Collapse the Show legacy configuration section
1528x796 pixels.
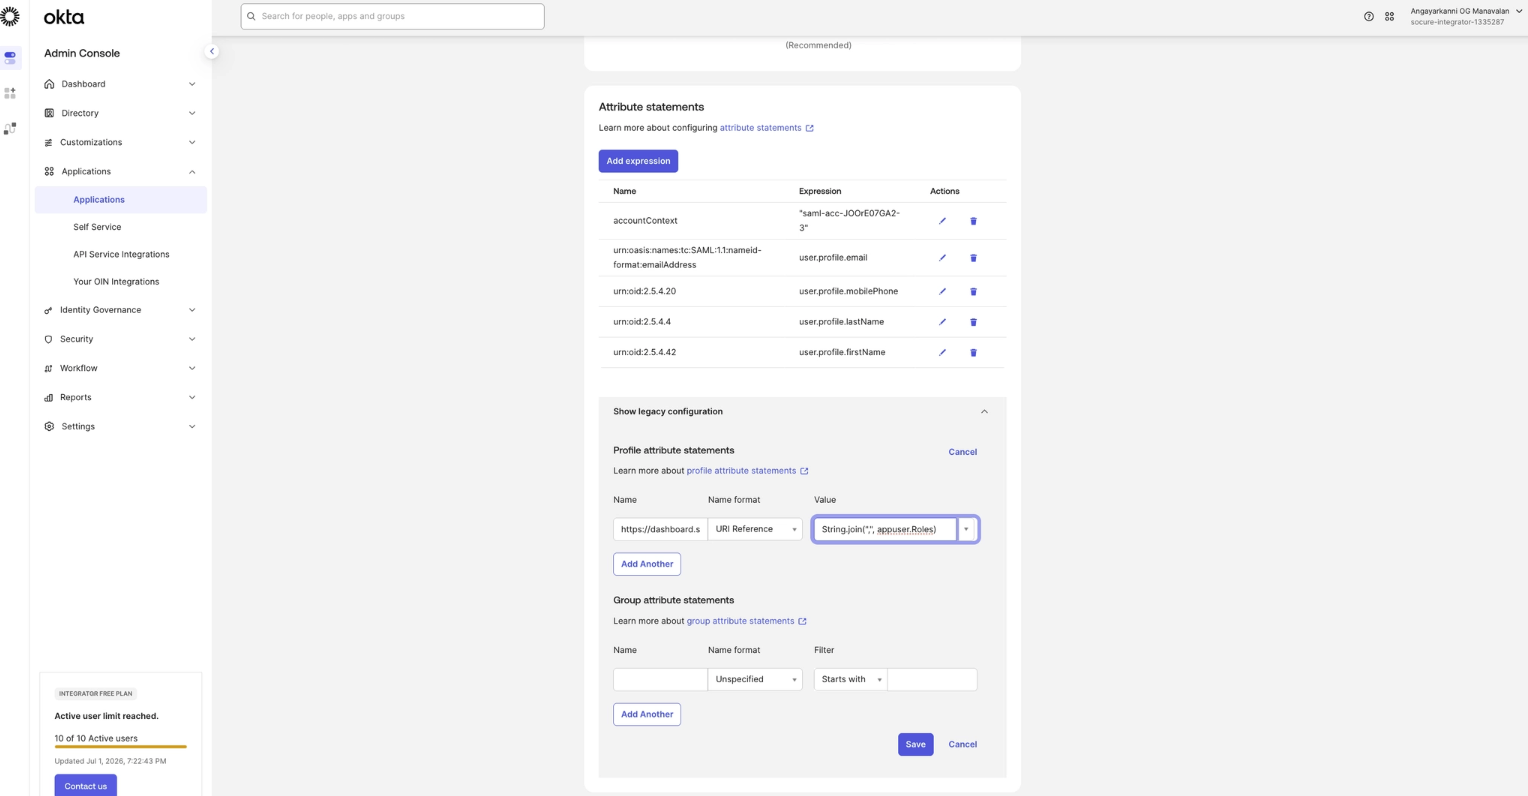[x=984, y=412]
